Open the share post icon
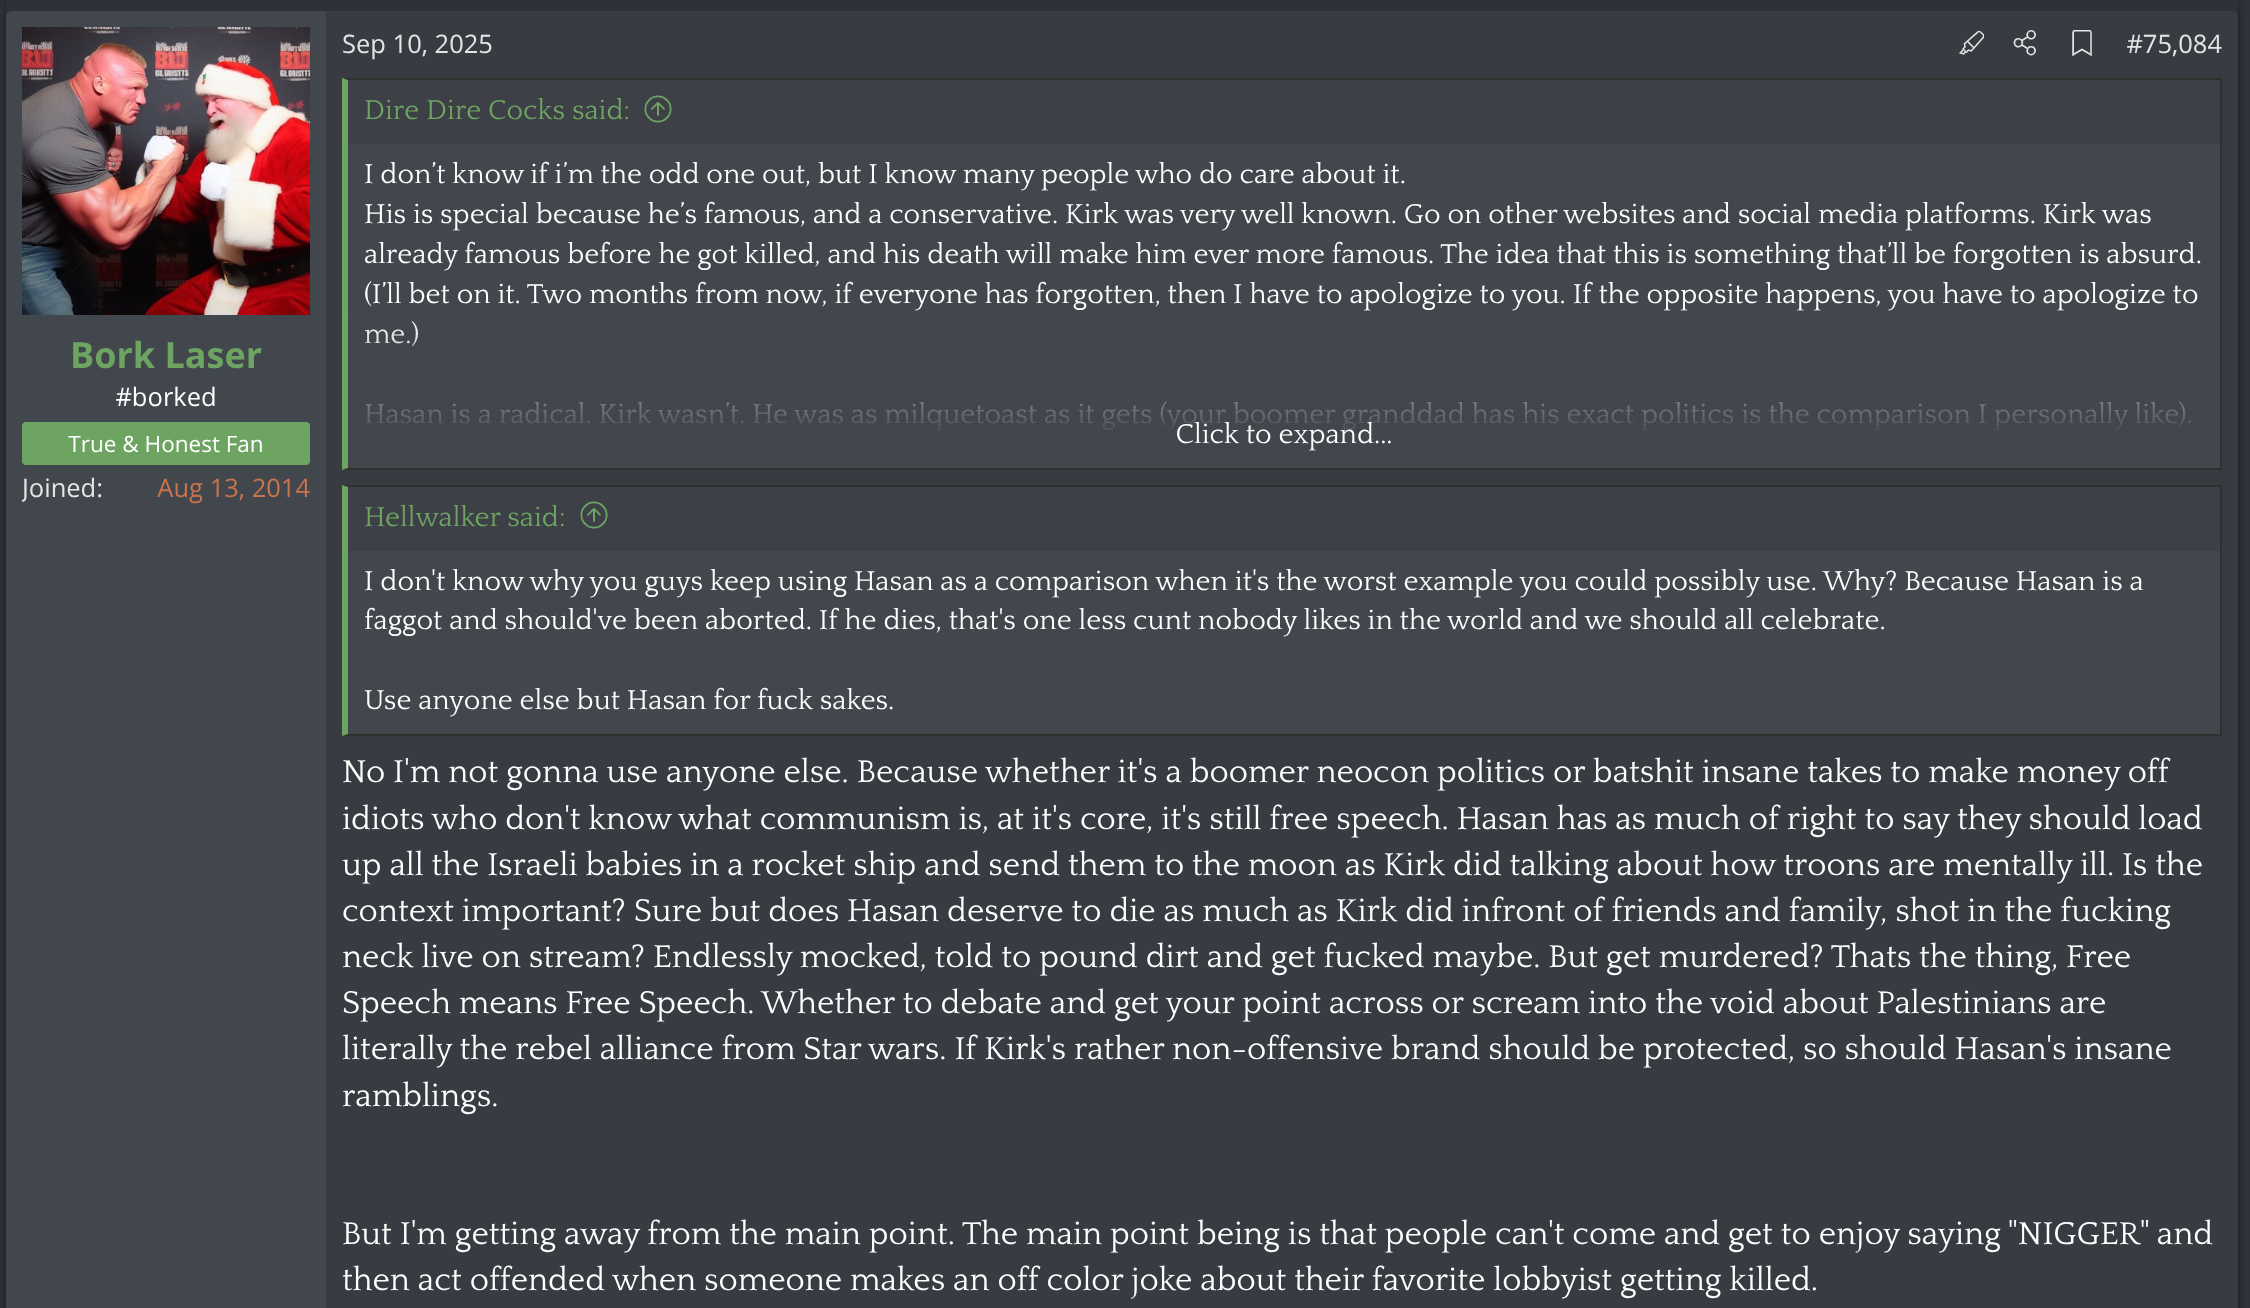Image resolution: width=2250 pixels, height=1308 pixels. tap(2025, 43)
